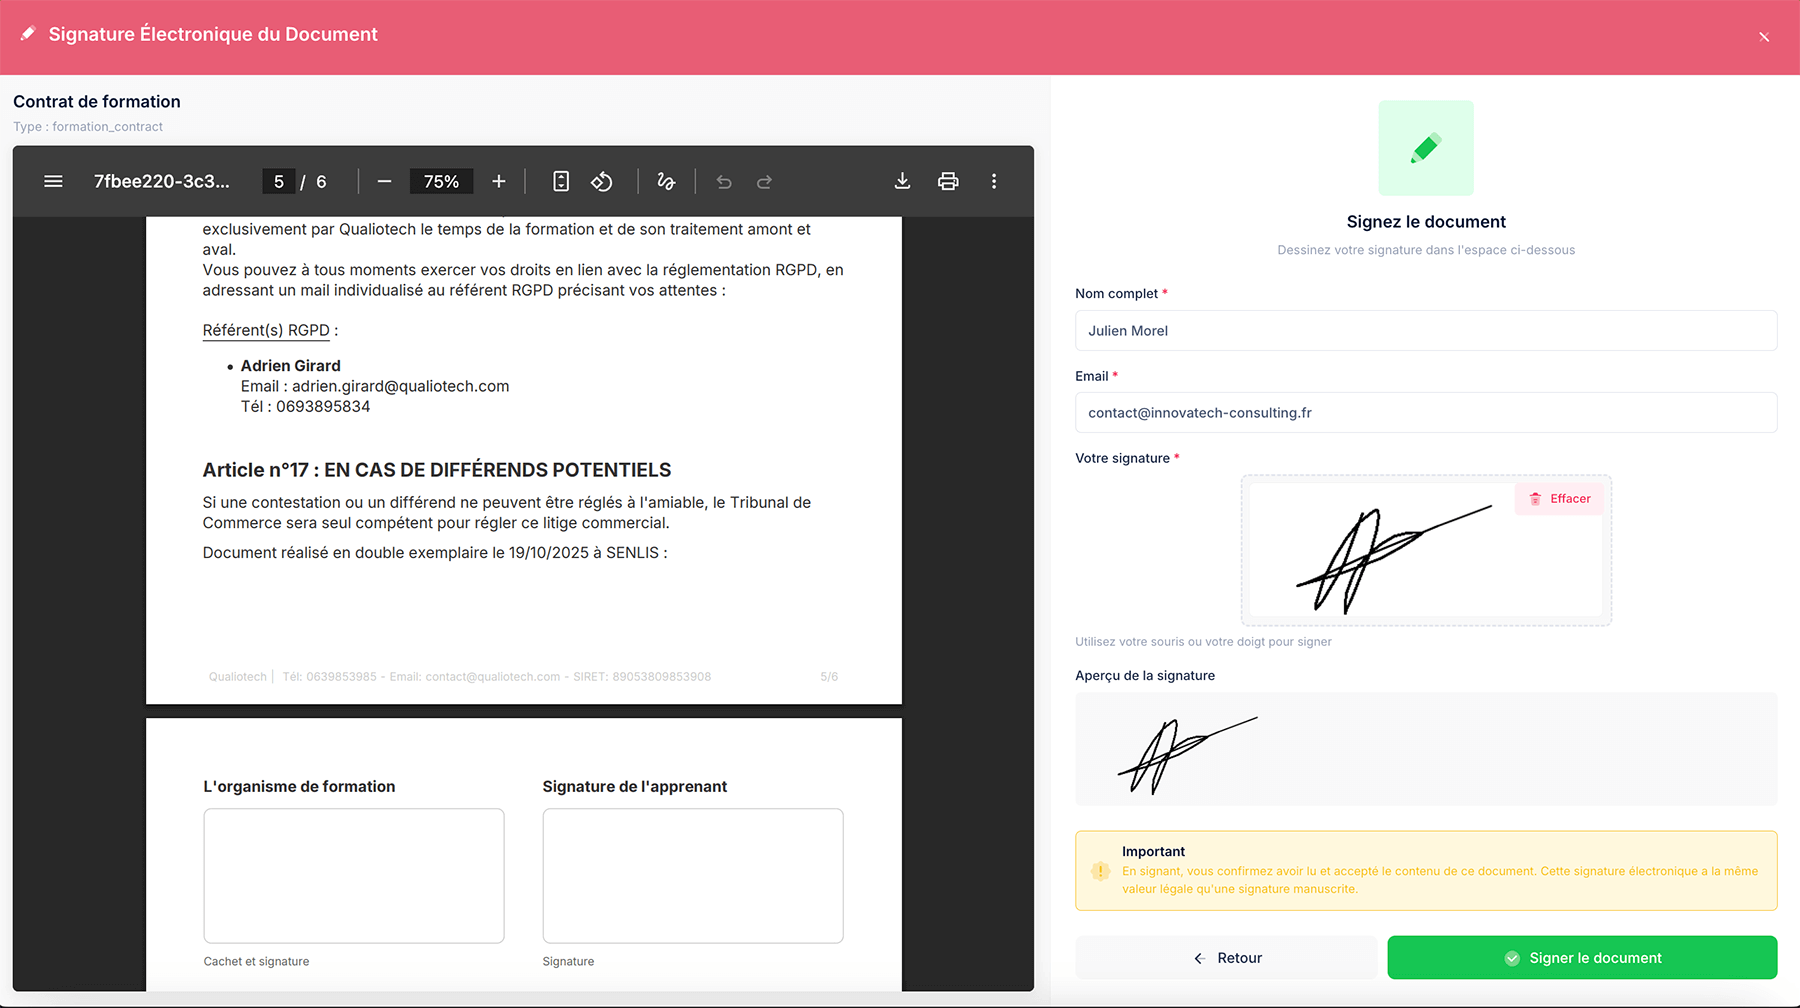Viewport: 1800px width, 1008px height.
Task: Download the contract PDF
Action: (902, 181)
